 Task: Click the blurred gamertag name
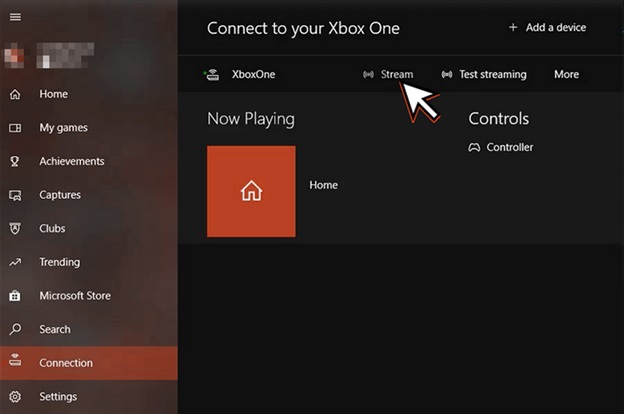click(x=65, y=55)
